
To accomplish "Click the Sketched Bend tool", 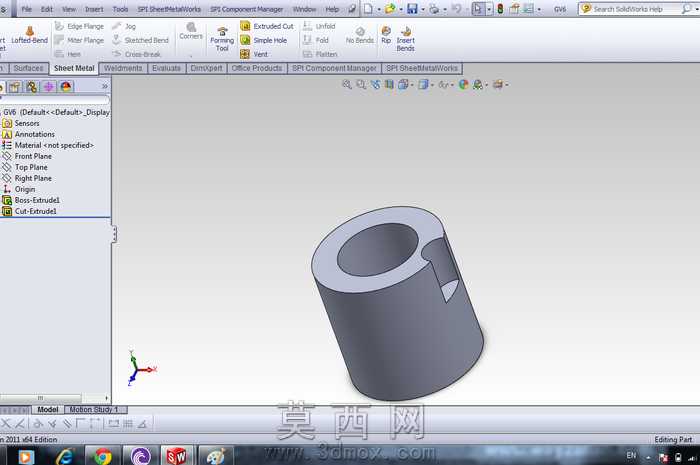I will (x=140, y=40).
